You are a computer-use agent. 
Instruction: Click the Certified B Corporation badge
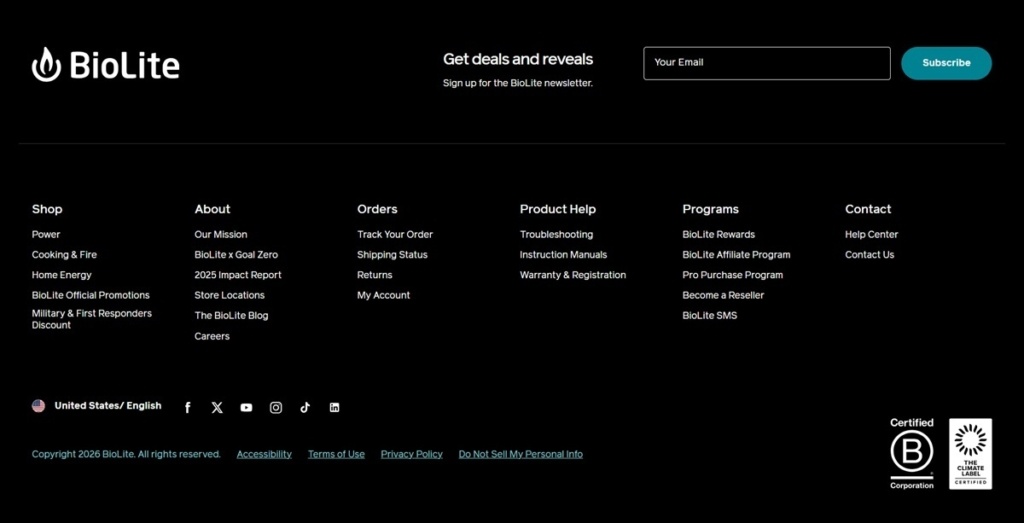(912, 454)
